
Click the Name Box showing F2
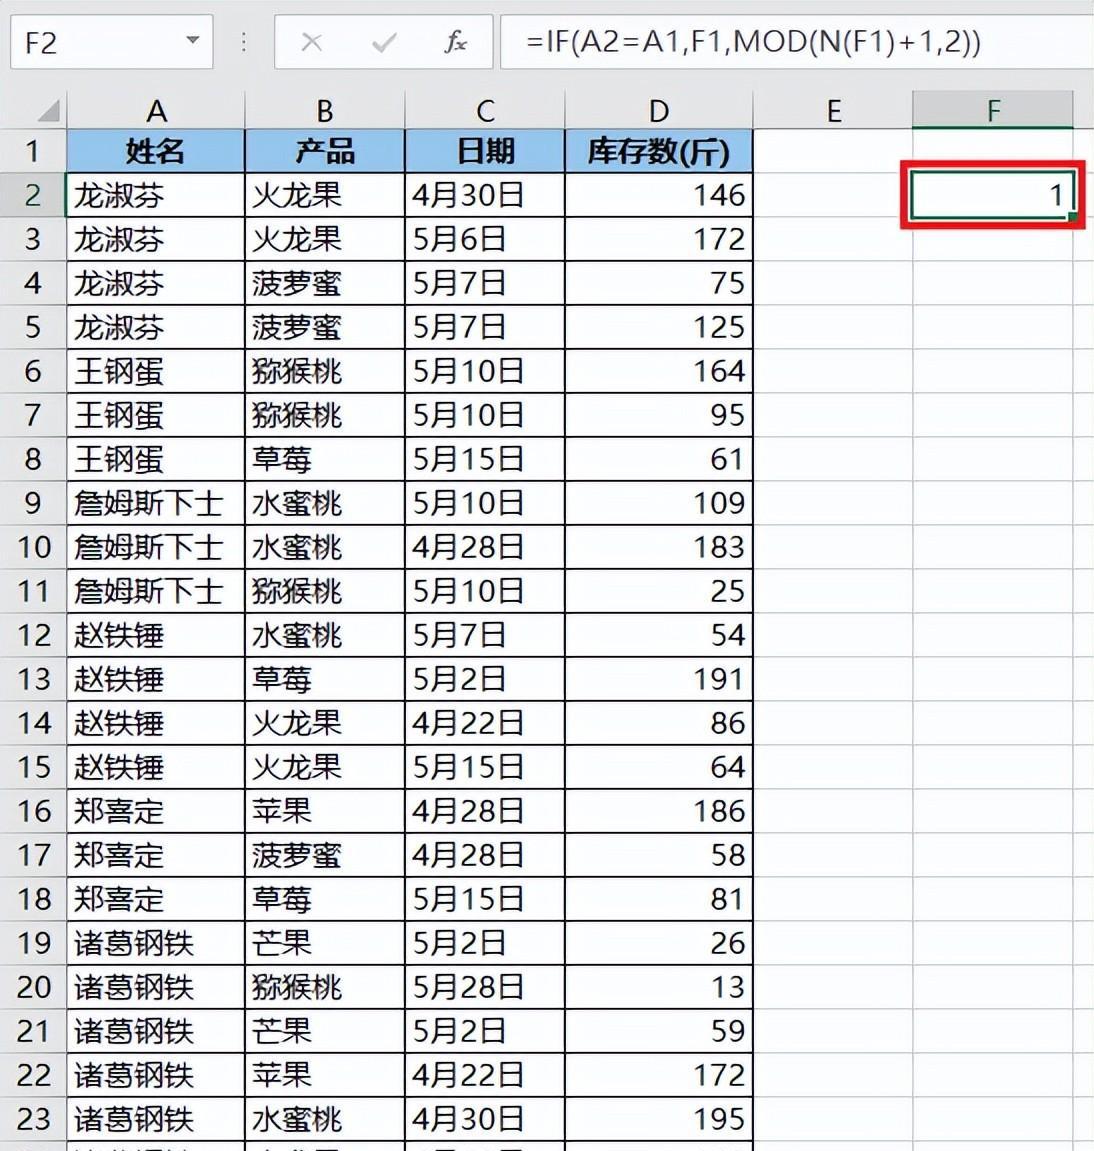coord(112,42)
